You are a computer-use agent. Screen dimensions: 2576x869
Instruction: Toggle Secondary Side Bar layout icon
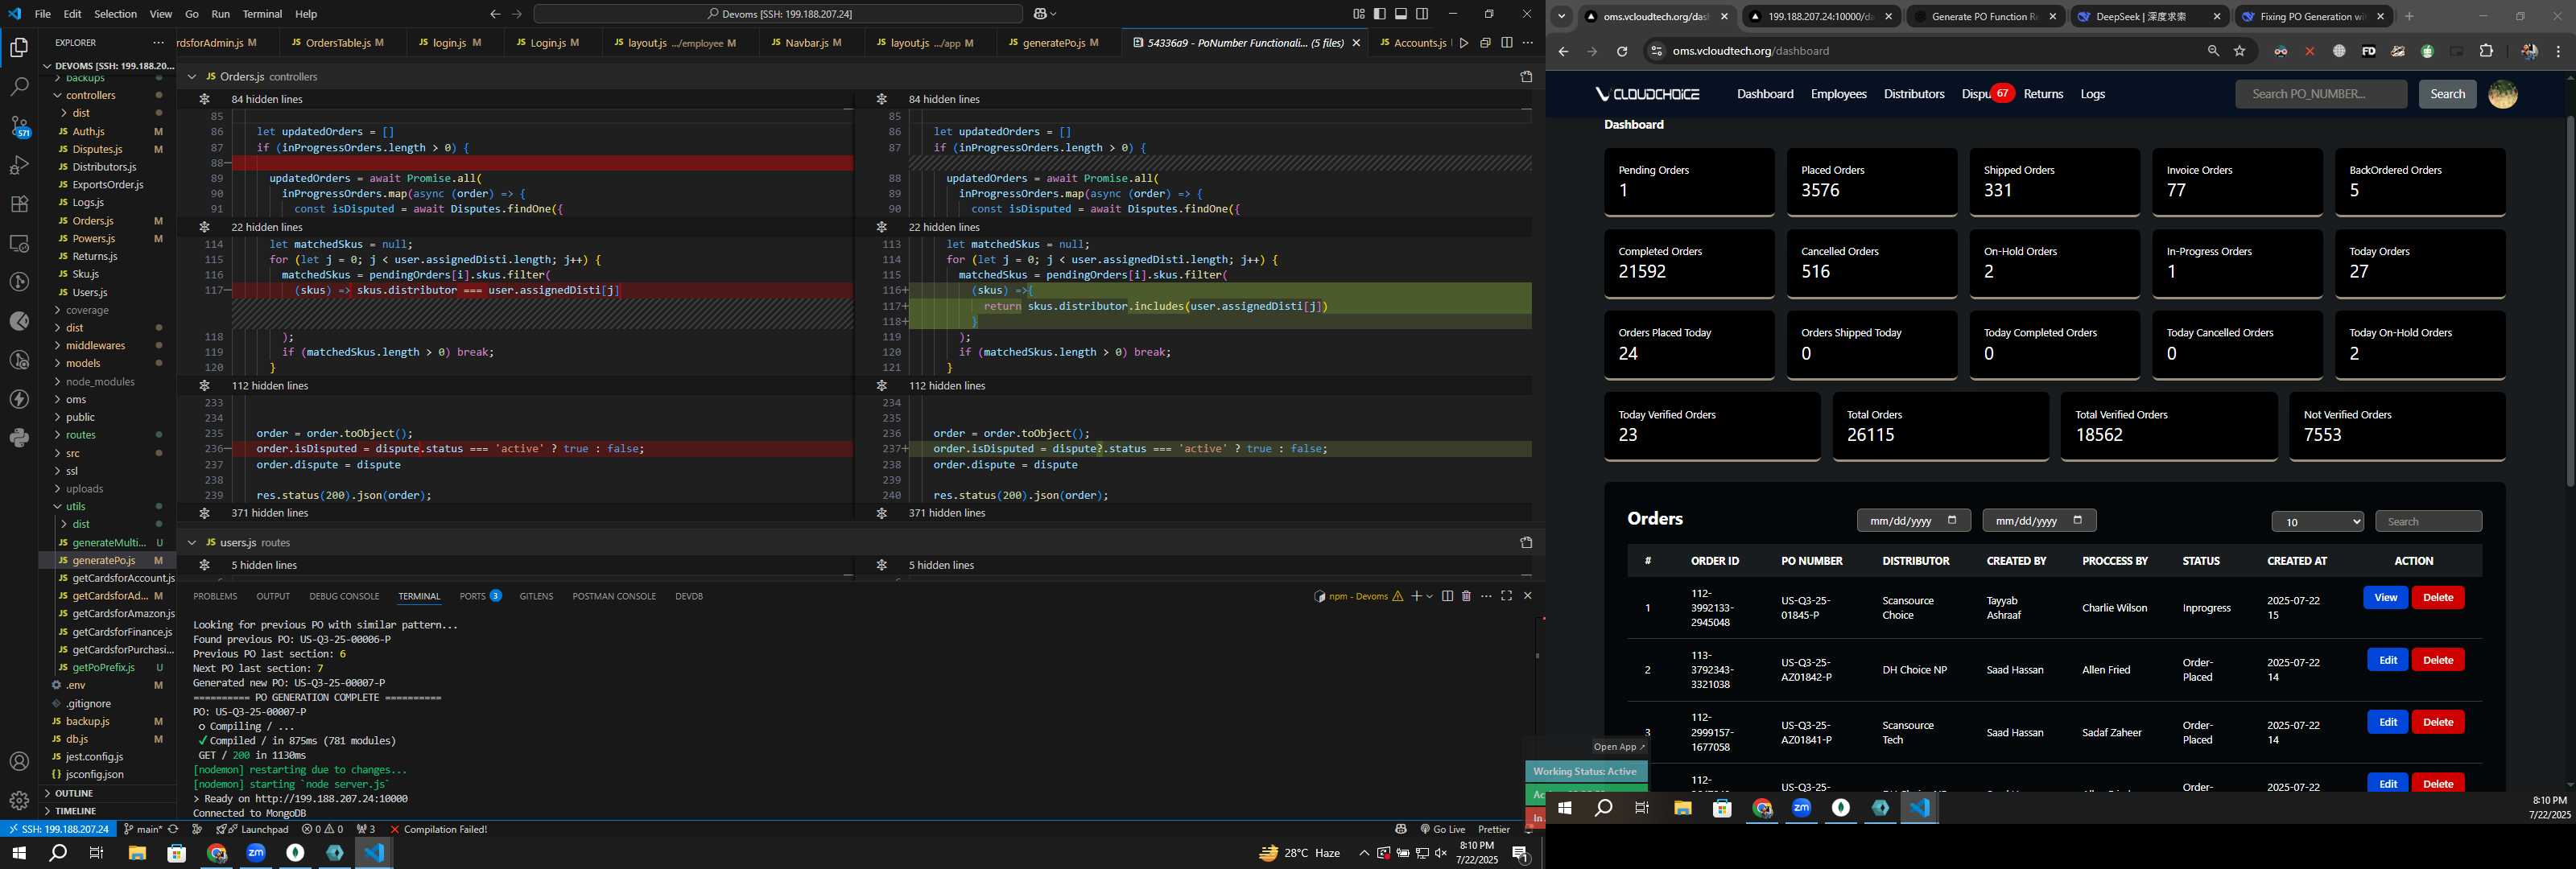(x=1422, y=14)
